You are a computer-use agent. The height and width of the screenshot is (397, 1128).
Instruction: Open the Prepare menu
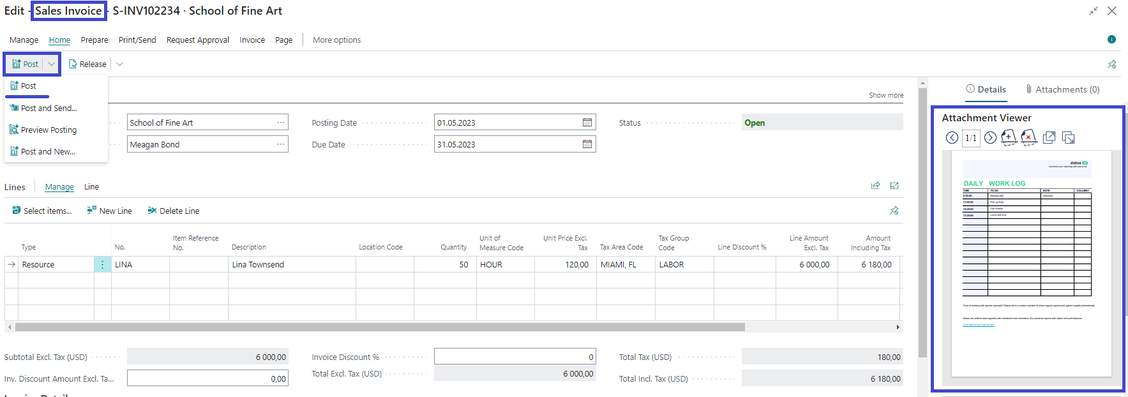[94, 40]
